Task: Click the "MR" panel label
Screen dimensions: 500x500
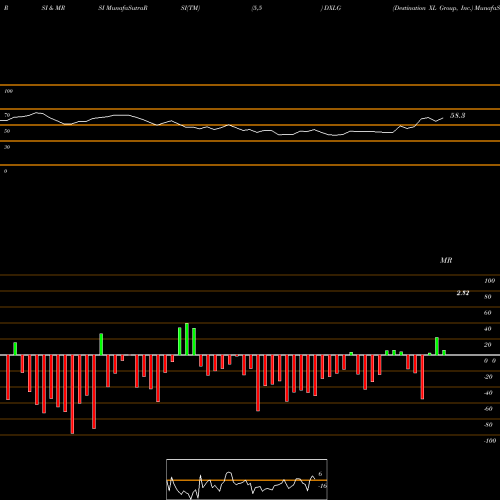Action: pyautogui.click(x=446, y=260)
